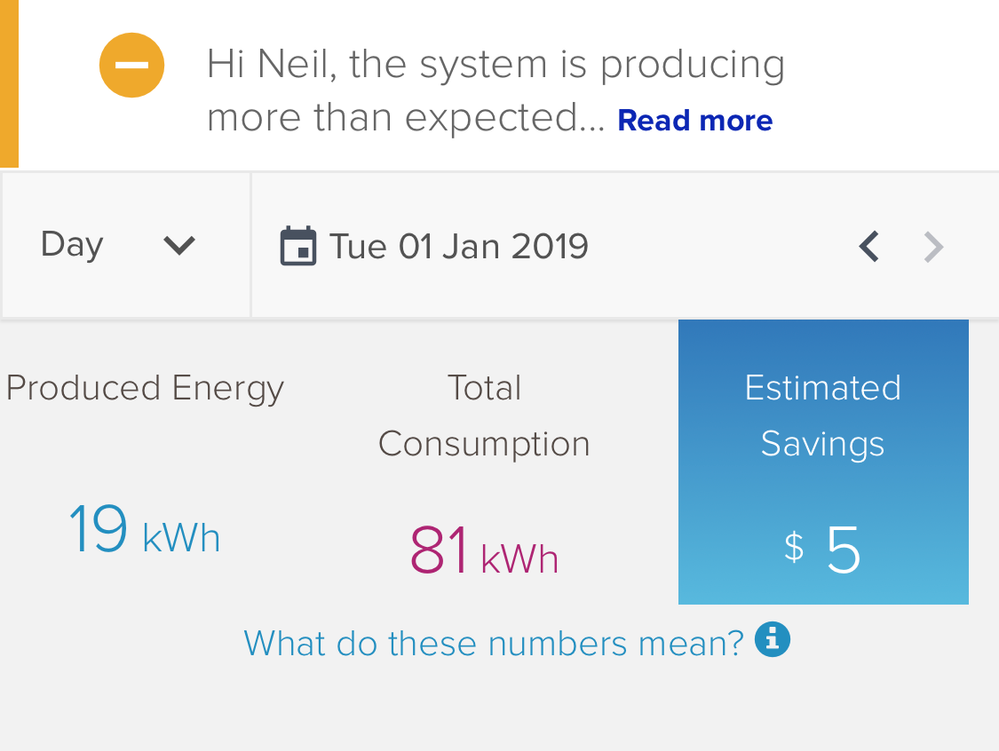Image resolution: width=999 pixels, height=751 pixels.
Task: Open the Day period selector label
Action: click(x=72, y=245)
